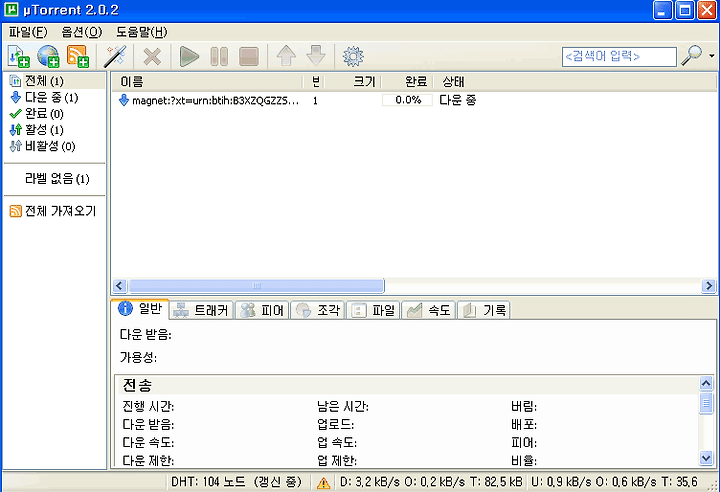Open Preferences gear icon
Viewport: 720px width, 492px height.
point(353,57)
